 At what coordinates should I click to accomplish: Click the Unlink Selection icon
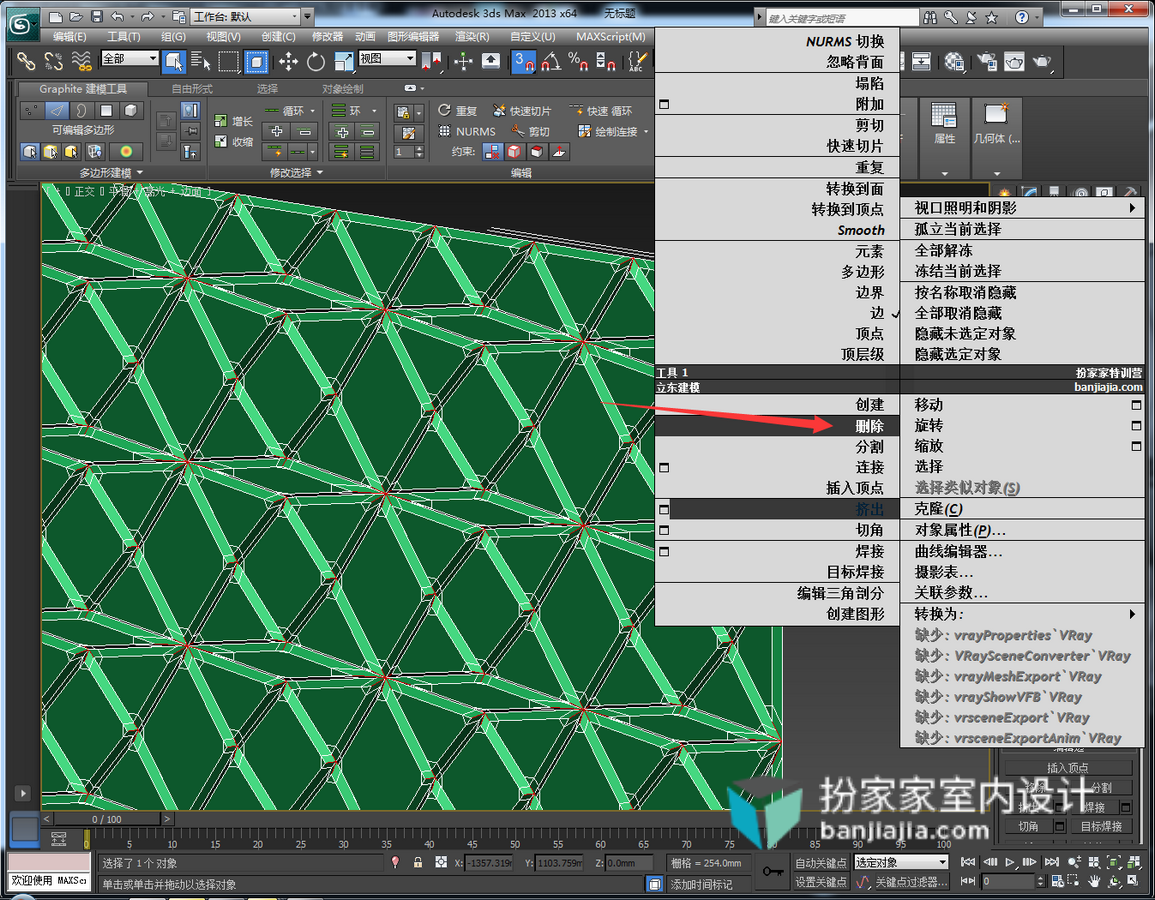(x=53, y=61)
